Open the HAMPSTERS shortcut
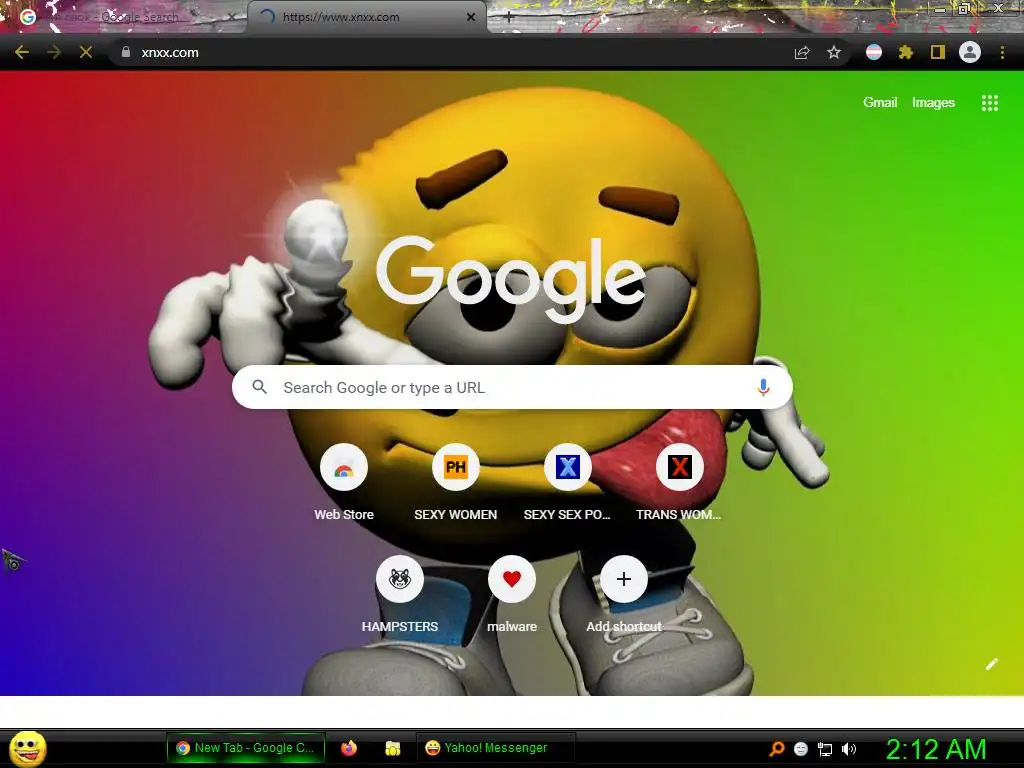The height and width of the screenshot is (768, 1024). (400, 579)
